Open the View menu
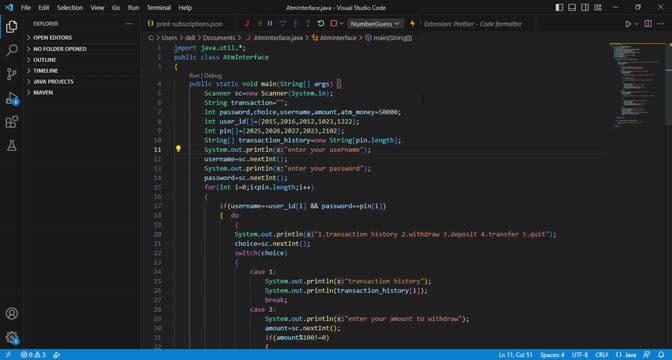This screenshot has width=672, height=360. point(97,8)
